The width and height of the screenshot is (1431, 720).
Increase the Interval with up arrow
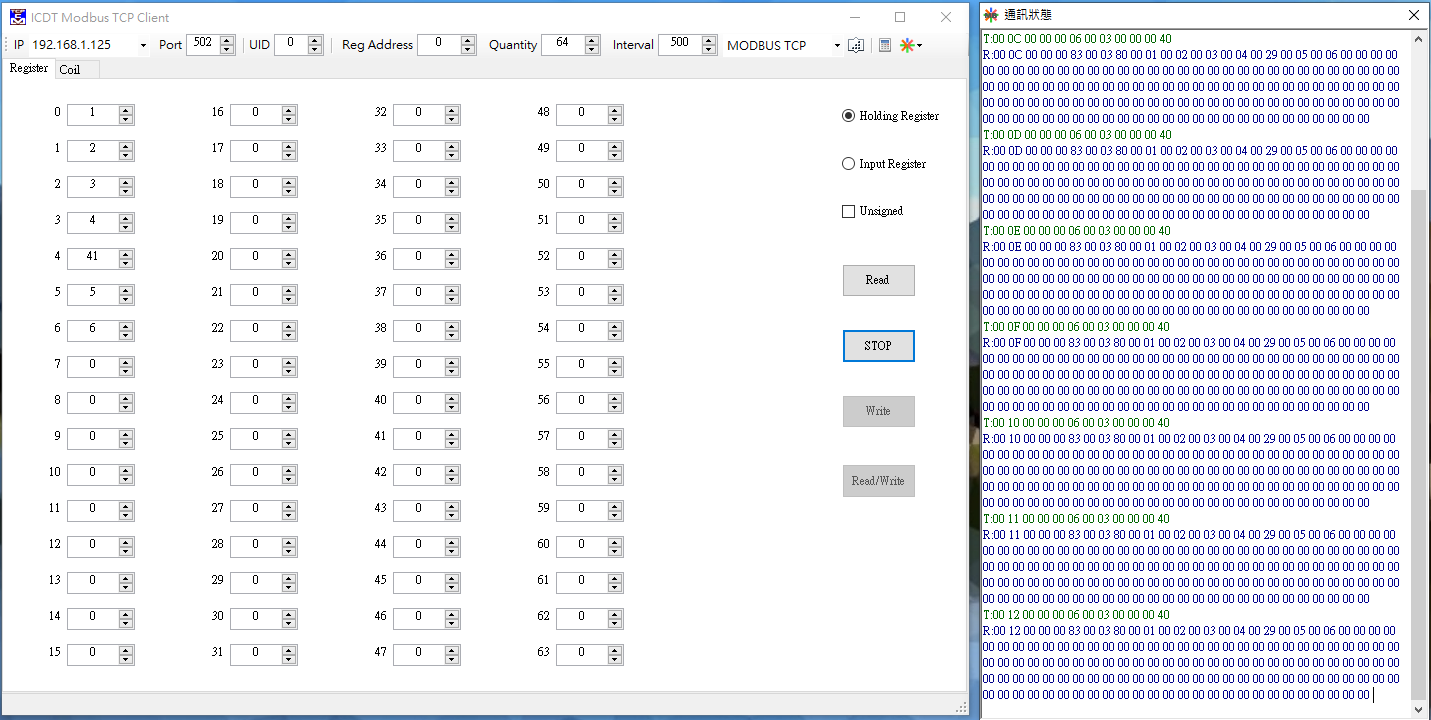709,41
